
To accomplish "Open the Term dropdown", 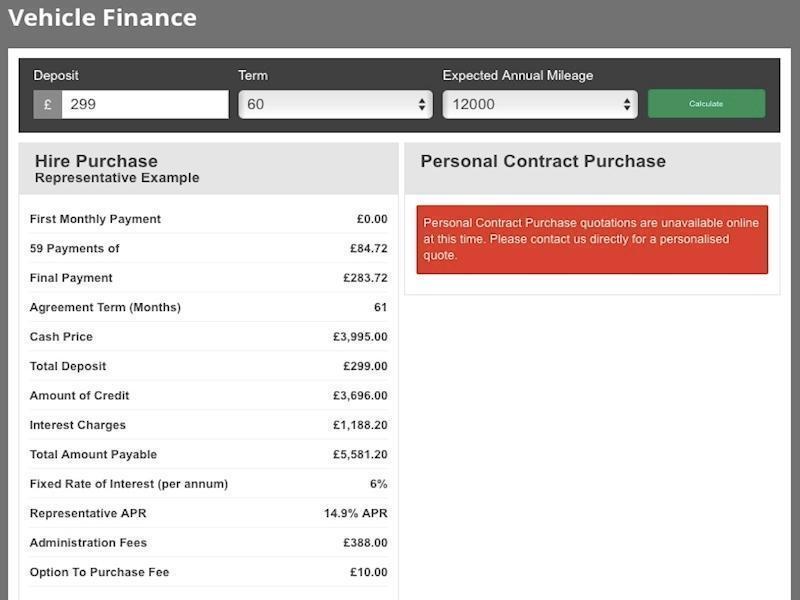I will (x=335, y=104).
